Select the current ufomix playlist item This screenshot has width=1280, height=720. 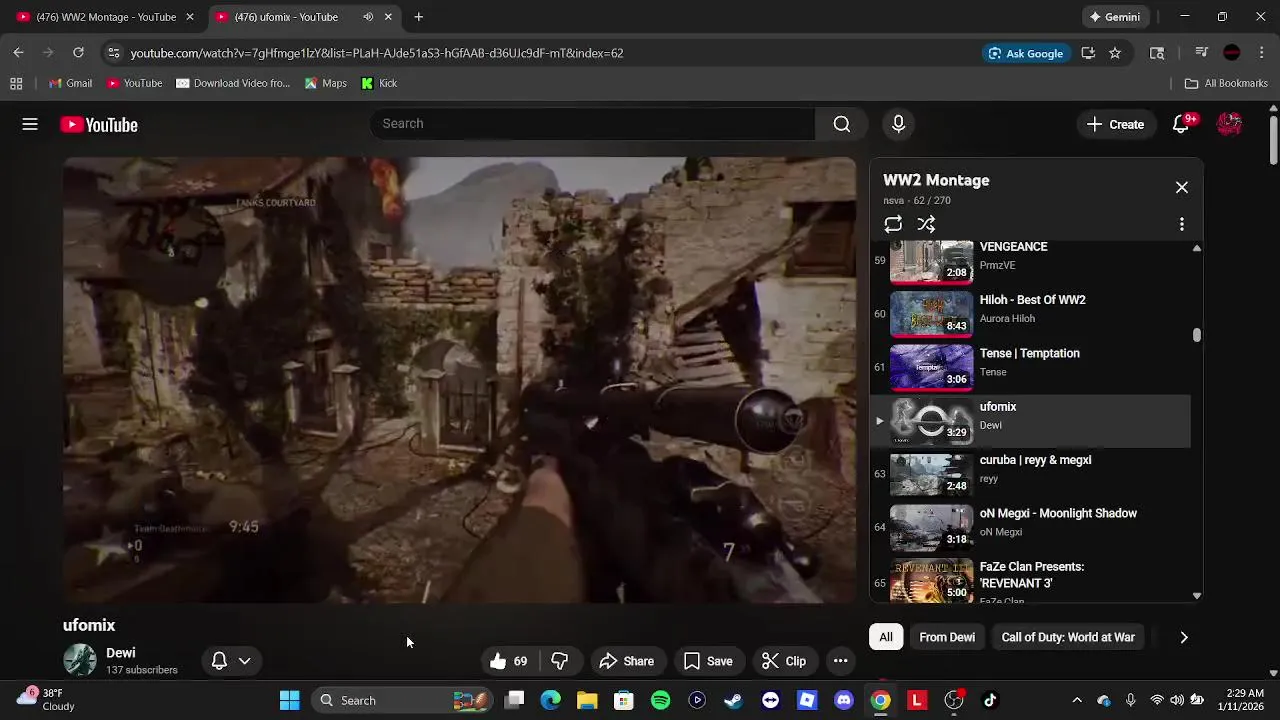tap(1030, 420)
